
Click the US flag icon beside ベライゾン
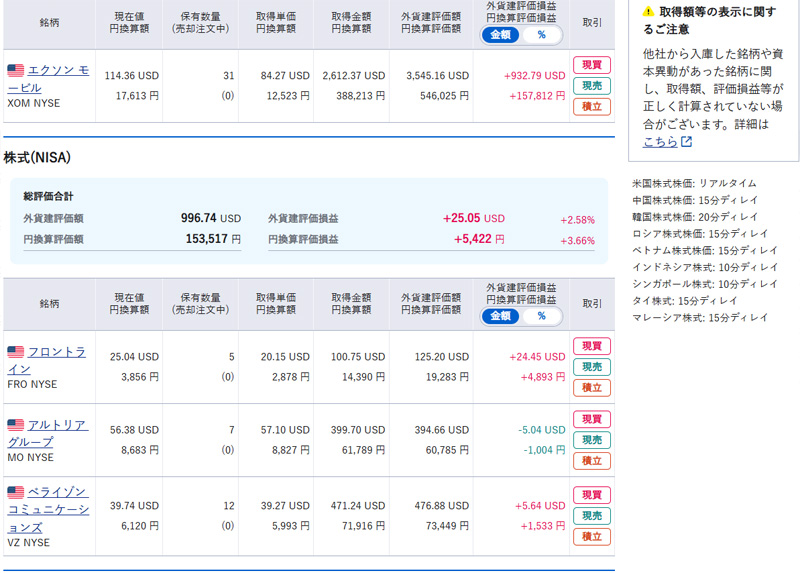pos(15,493)
